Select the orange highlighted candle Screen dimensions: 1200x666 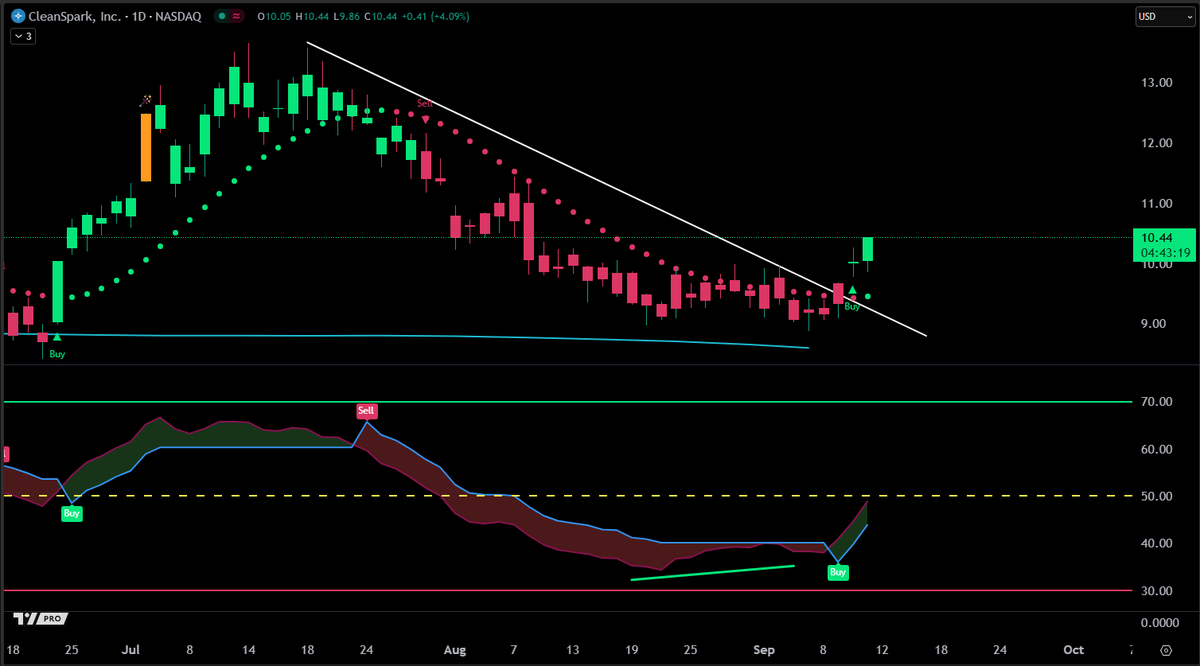[x=146, y=147]
